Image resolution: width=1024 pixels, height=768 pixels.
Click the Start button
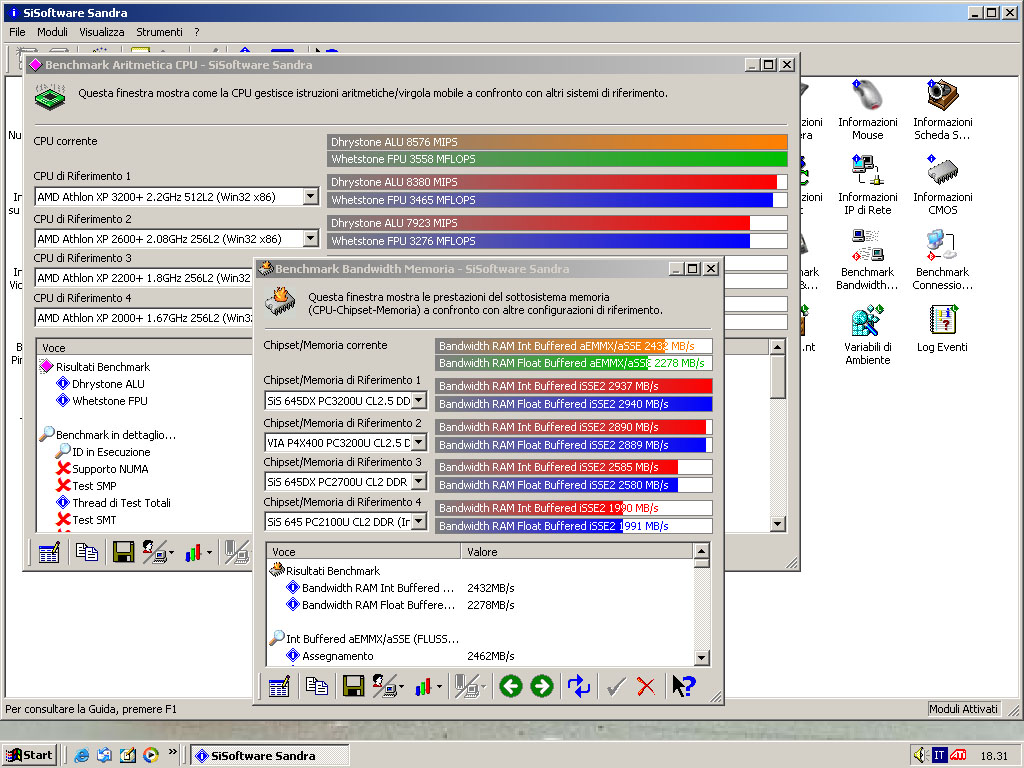[x=30, y=756]
